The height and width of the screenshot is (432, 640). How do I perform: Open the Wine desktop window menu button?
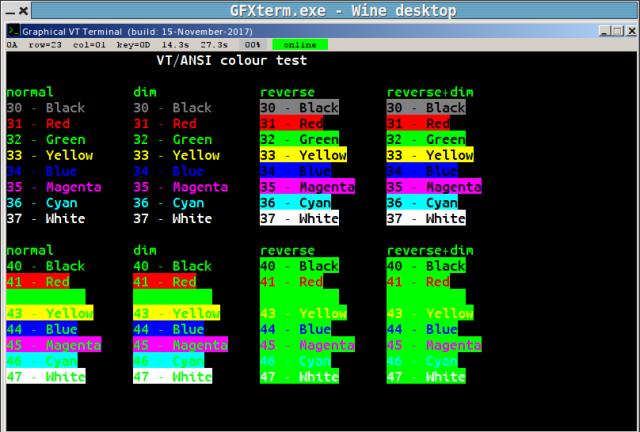pos(10,10)
